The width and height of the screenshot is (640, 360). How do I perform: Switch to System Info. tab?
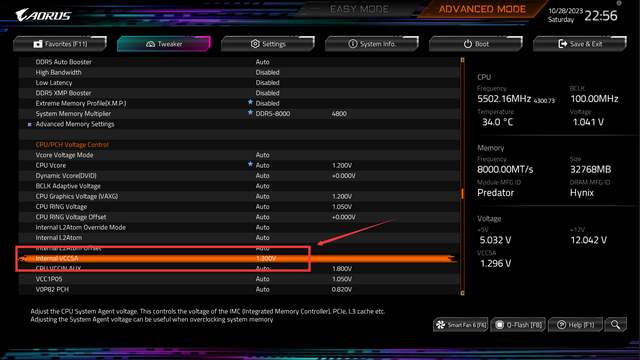(x=372, y=44)
